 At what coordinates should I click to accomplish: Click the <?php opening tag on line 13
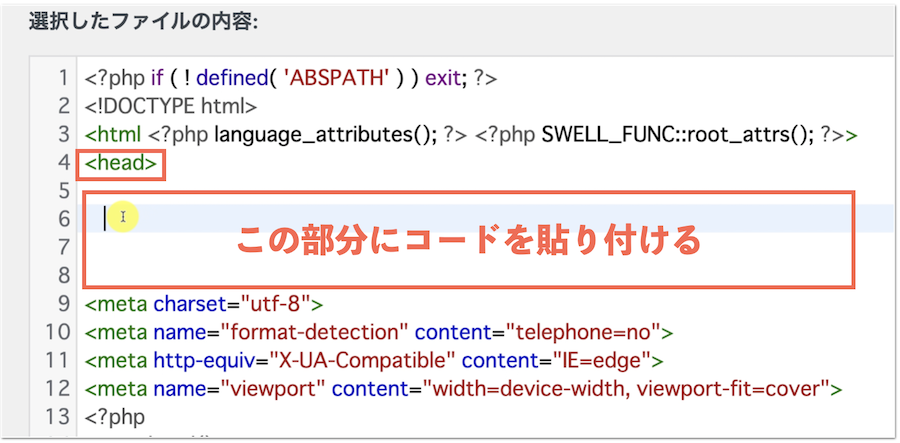[x=115, y=415]
